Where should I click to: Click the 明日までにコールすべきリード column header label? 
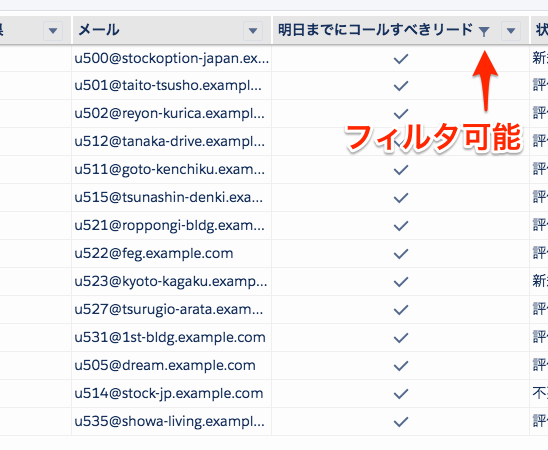(x=375, y=30)
